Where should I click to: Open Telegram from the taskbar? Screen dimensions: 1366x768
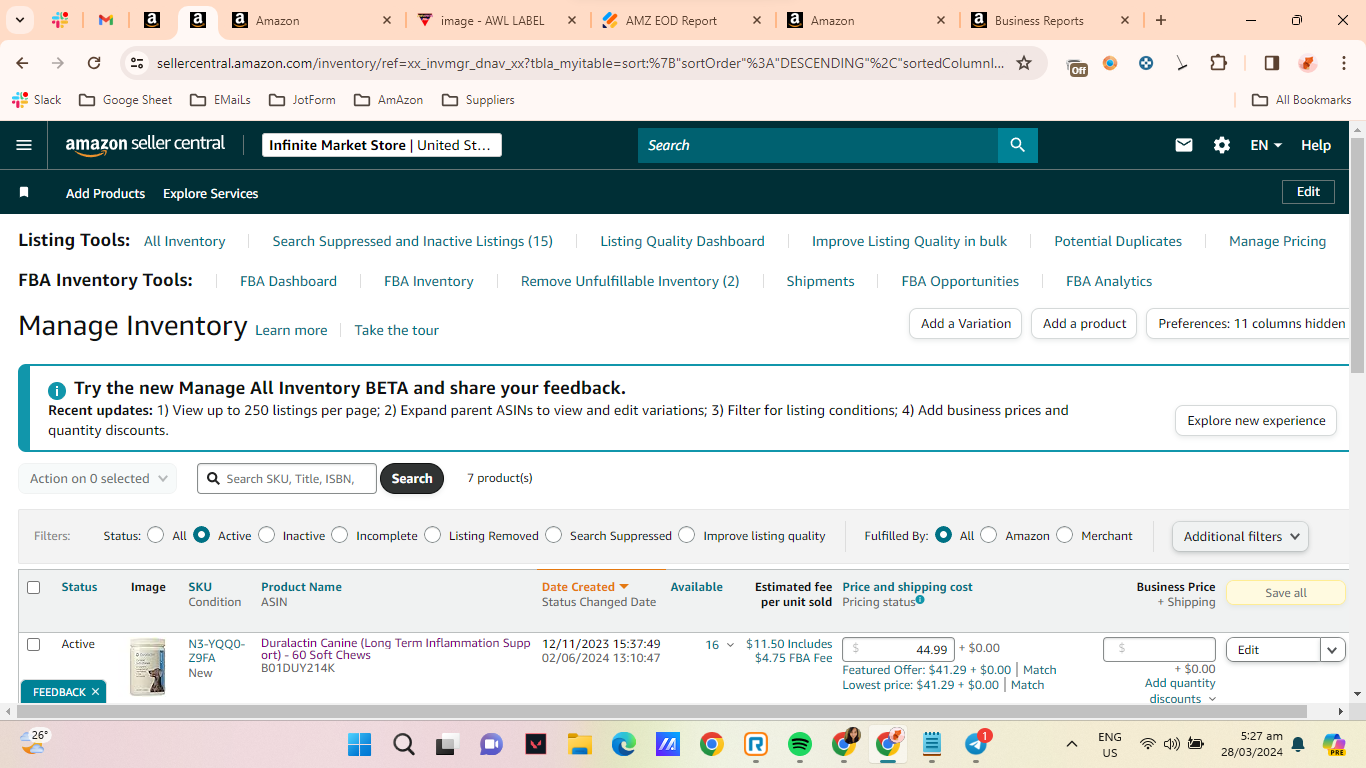(x=976, y=744)
